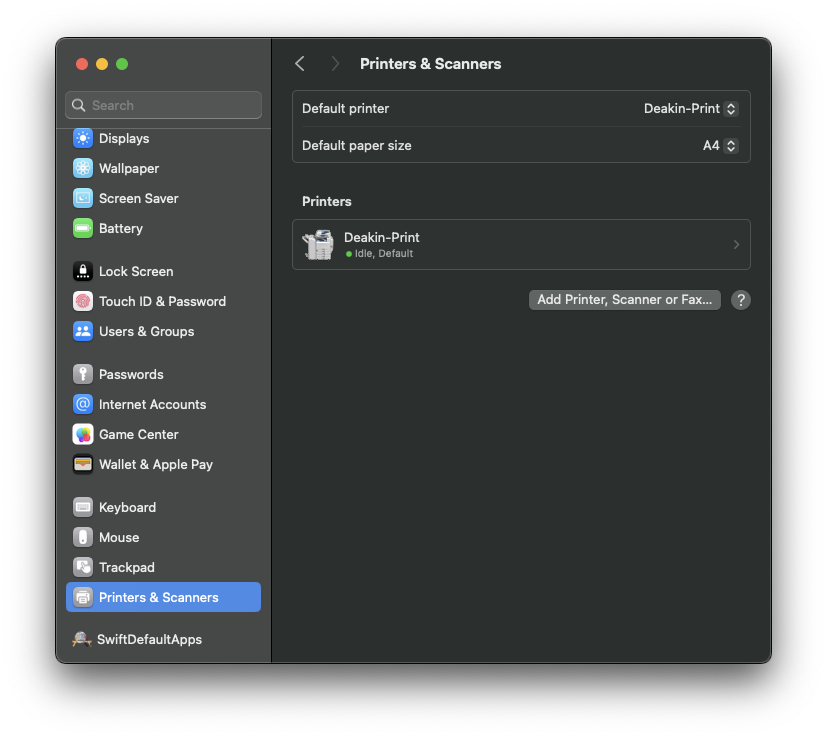Click the Lock Screen icon
This screenshot has height=737, width=827.
pyautogui.click(x=83, y=272)
